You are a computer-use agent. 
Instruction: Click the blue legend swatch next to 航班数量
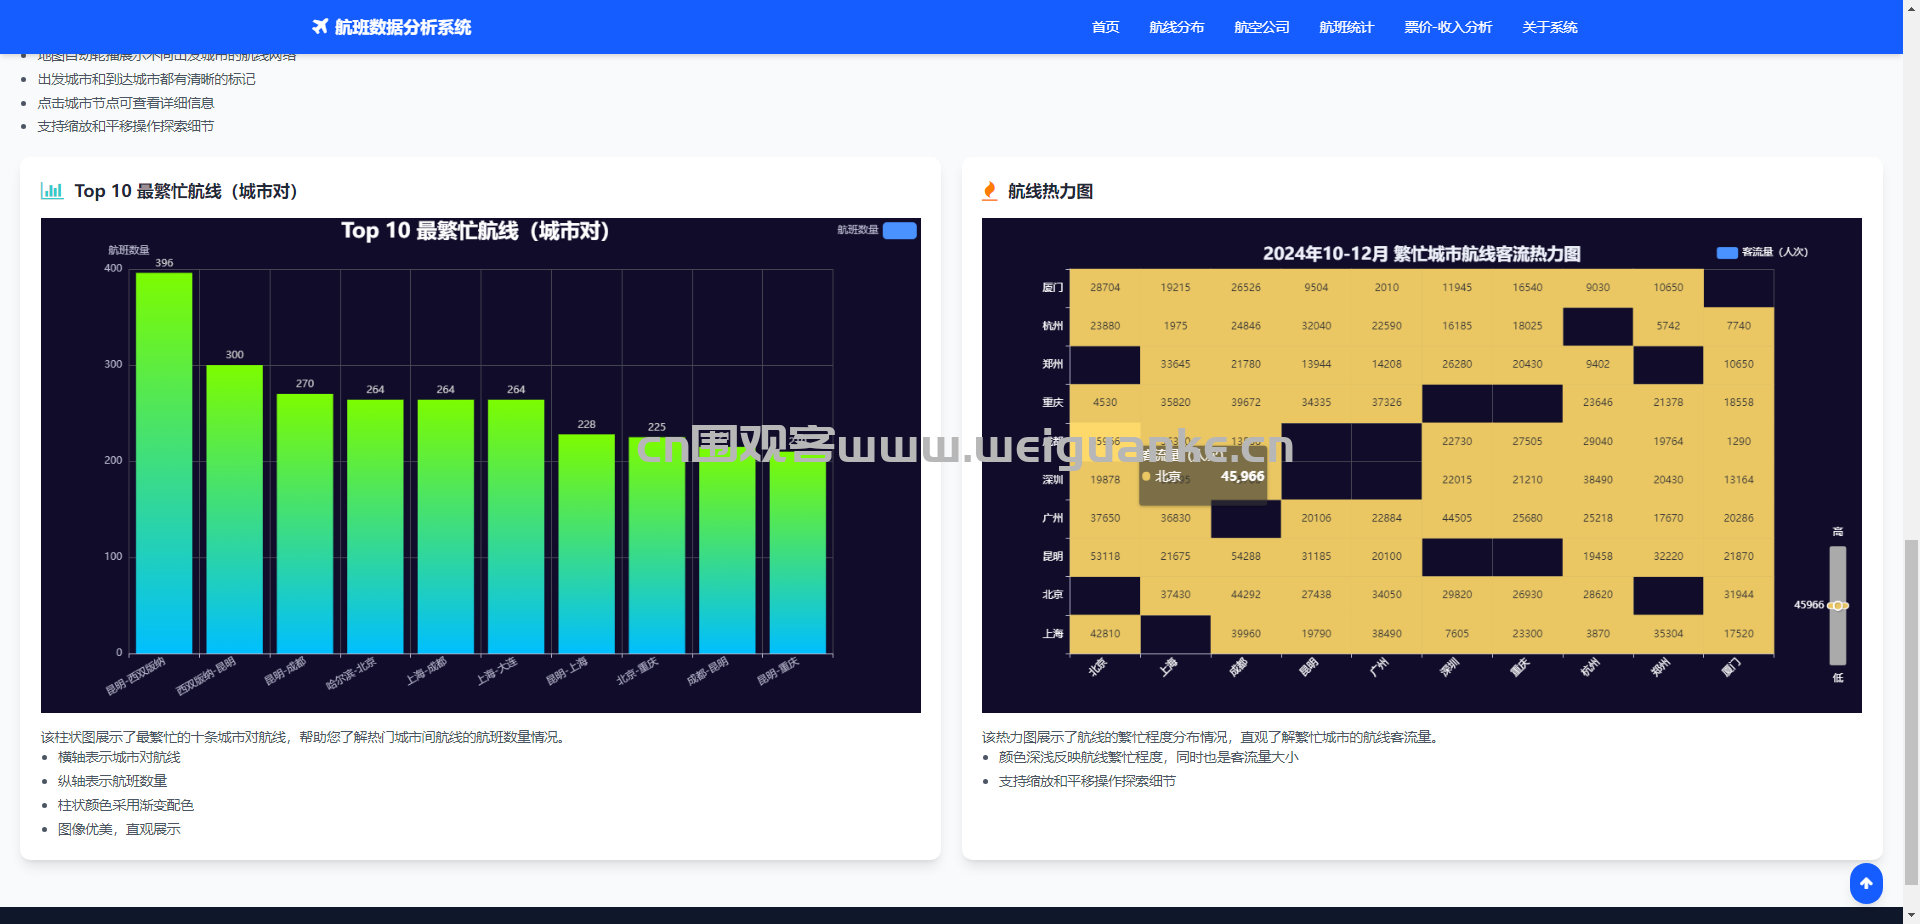898,231
